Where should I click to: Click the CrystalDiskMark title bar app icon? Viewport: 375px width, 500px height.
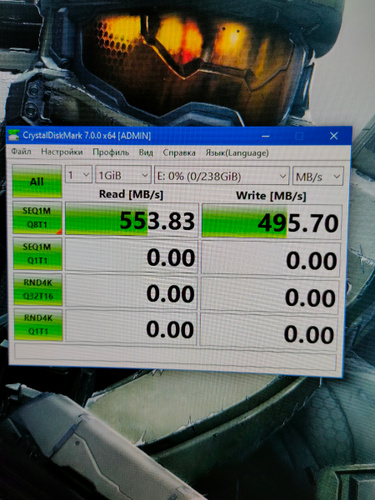click(14, 135)
